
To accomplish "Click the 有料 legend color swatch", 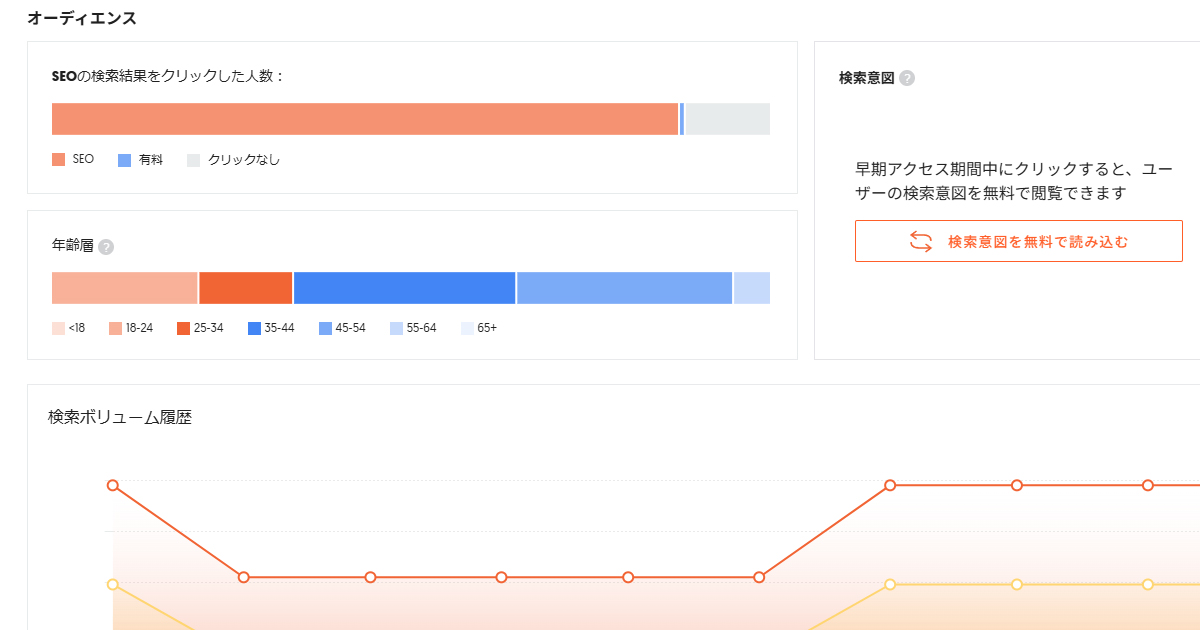I will (125, 159).
